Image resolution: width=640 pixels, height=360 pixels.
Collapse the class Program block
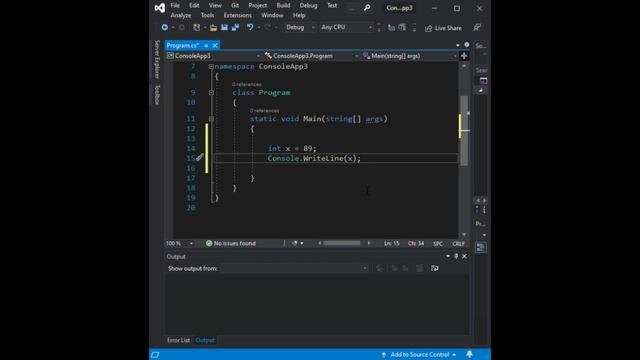[211, 93]
